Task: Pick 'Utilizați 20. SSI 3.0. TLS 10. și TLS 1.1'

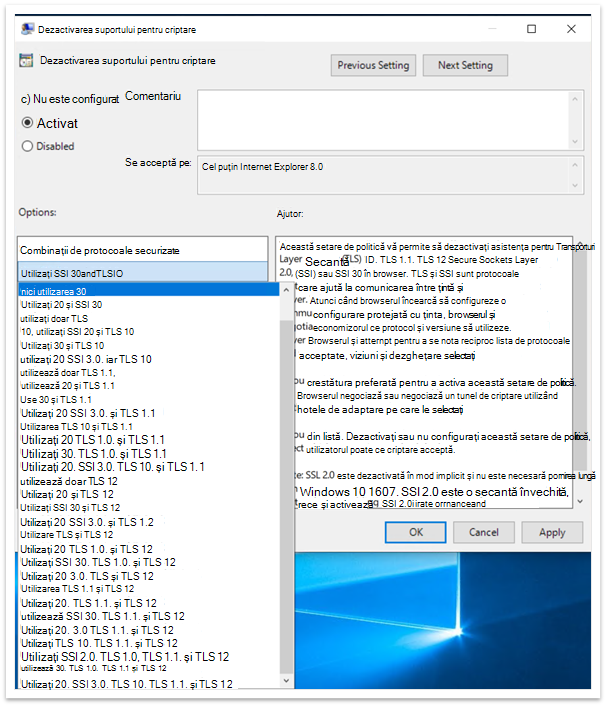Action: click(149, 467)
